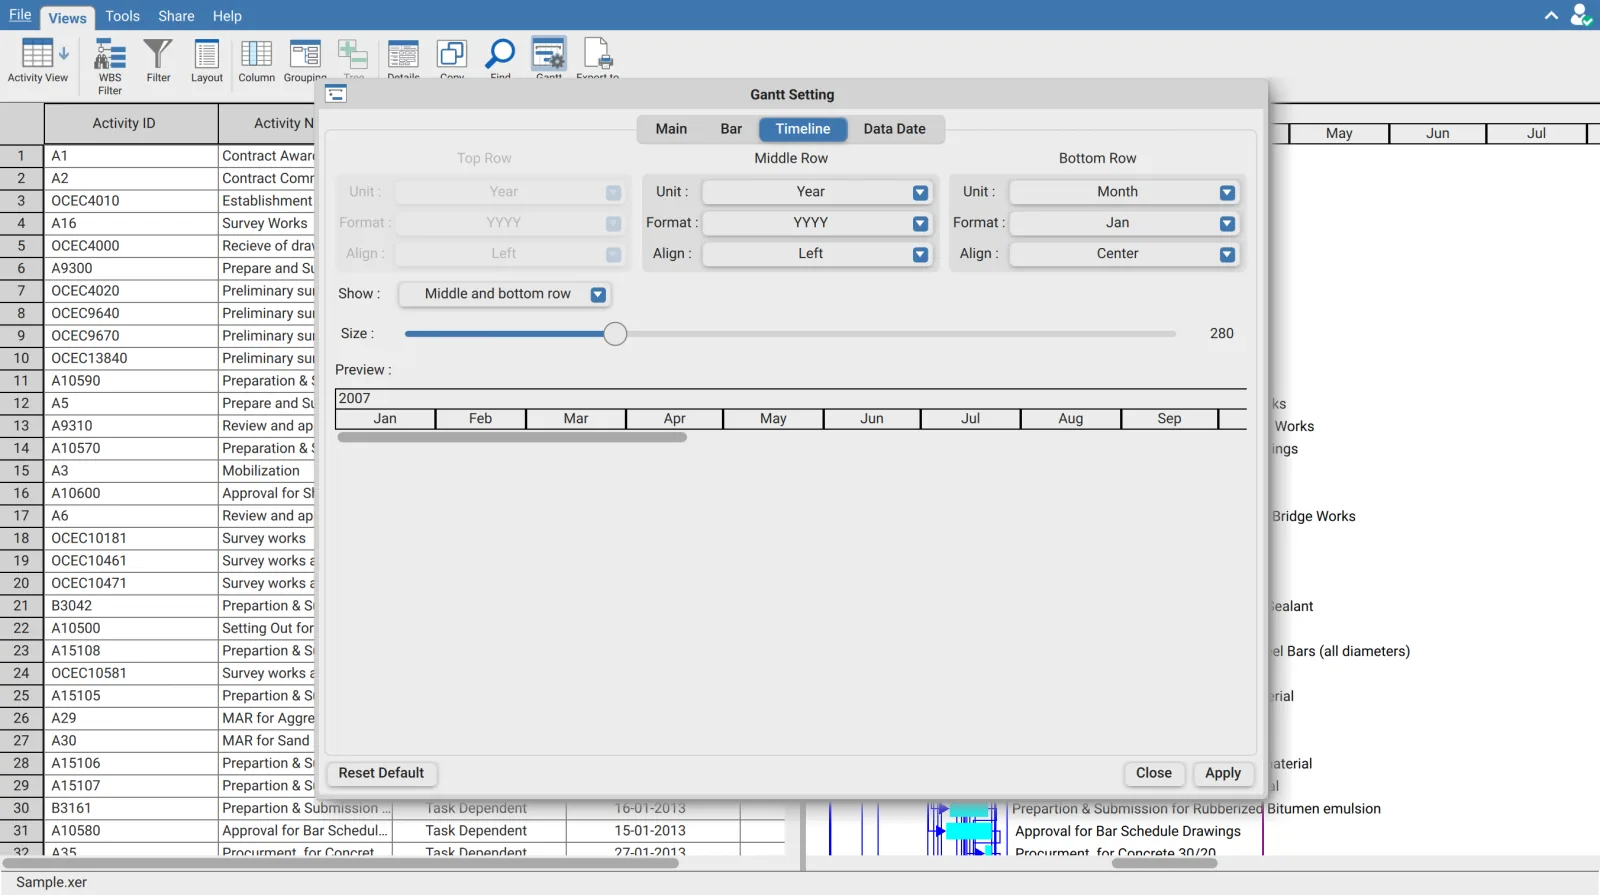Open the Activity View toolbar icon

[x=38, y=61]
